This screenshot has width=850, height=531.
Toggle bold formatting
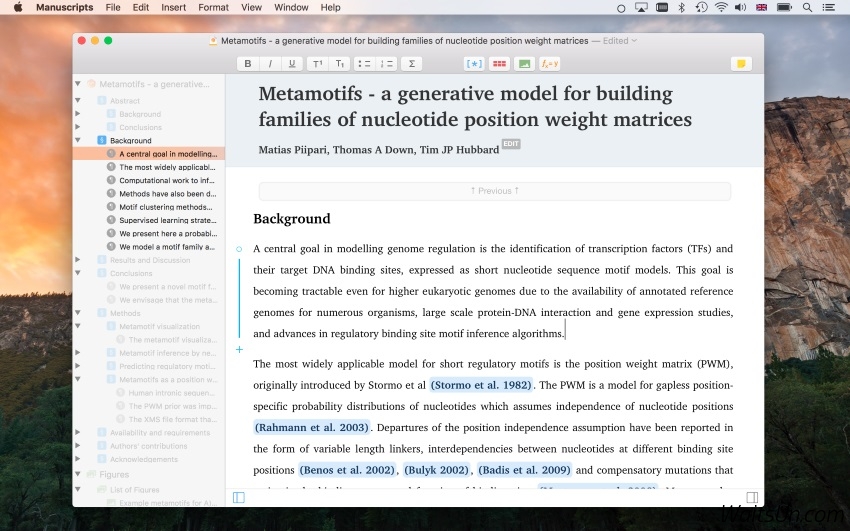pos(247,64)
